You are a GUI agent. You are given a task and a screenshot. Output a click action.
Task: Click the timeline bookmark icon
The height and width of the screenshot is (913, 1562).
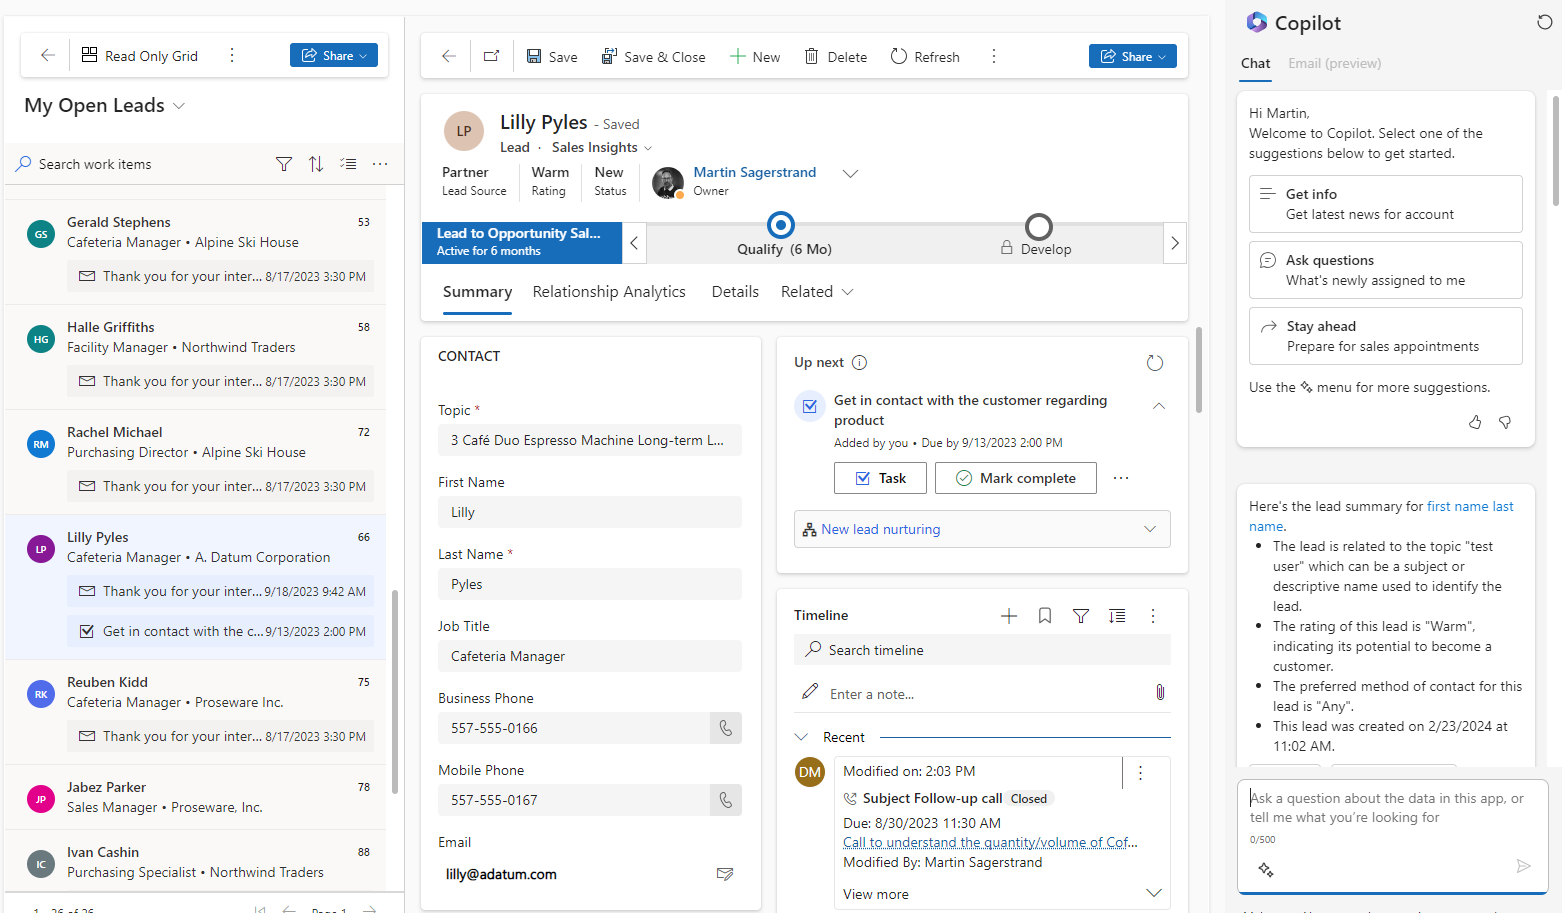pyautogui.click(x=1045, y=616)
